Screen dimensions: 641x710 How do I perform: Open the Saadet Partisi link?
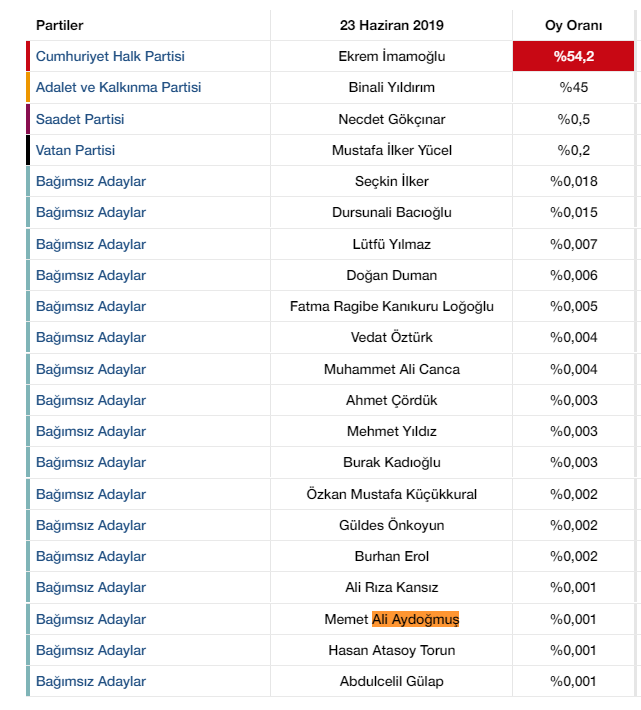[80, 119]
